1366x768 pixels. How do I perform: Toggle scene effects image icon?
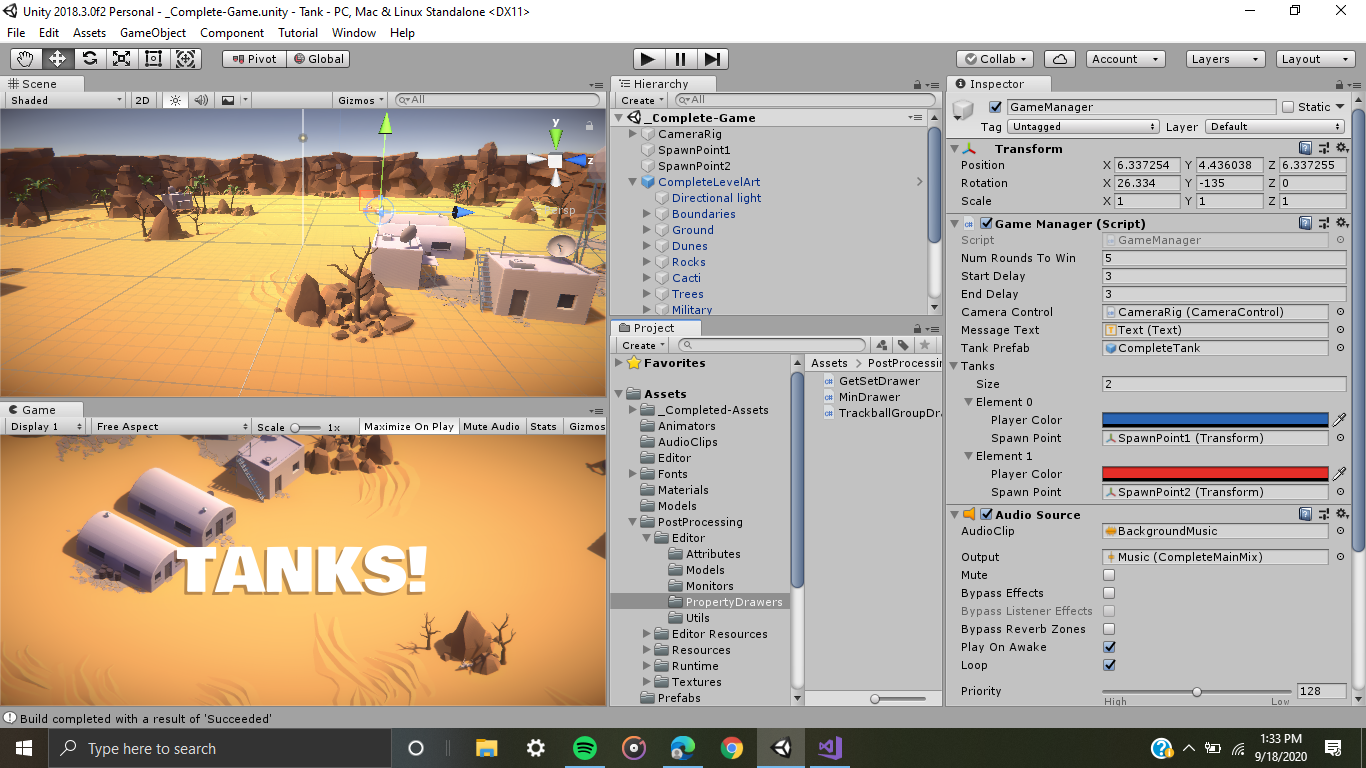point(228,100)
